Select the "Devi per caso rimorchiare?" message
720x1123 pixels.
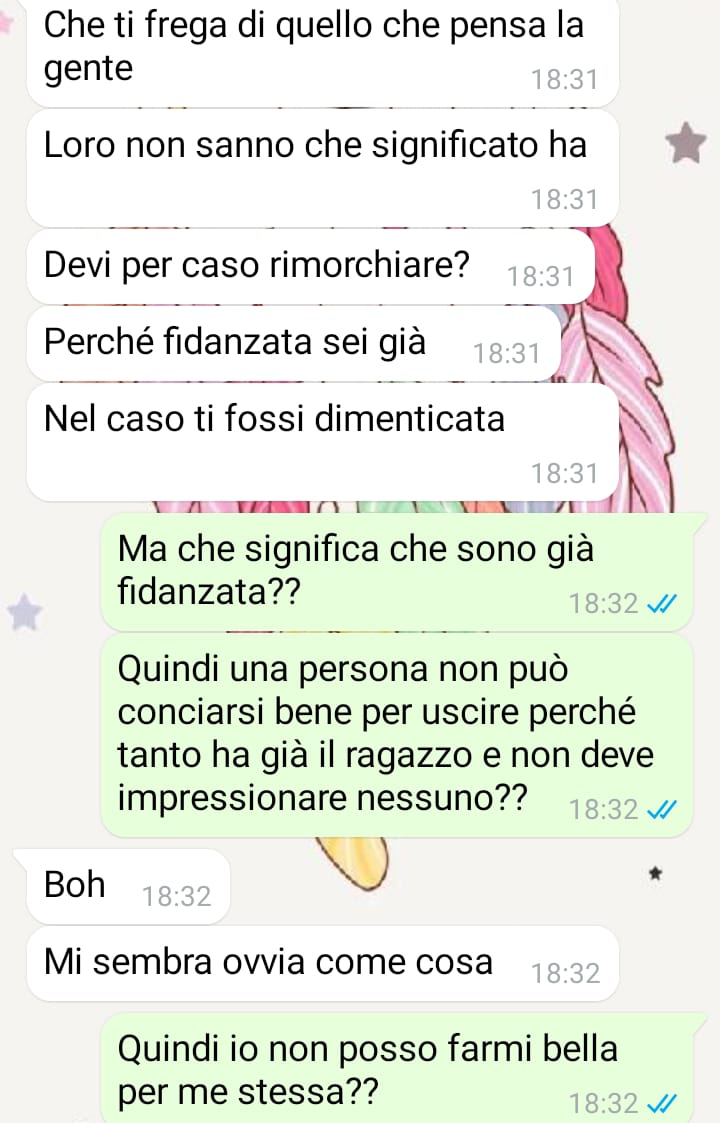311,266
